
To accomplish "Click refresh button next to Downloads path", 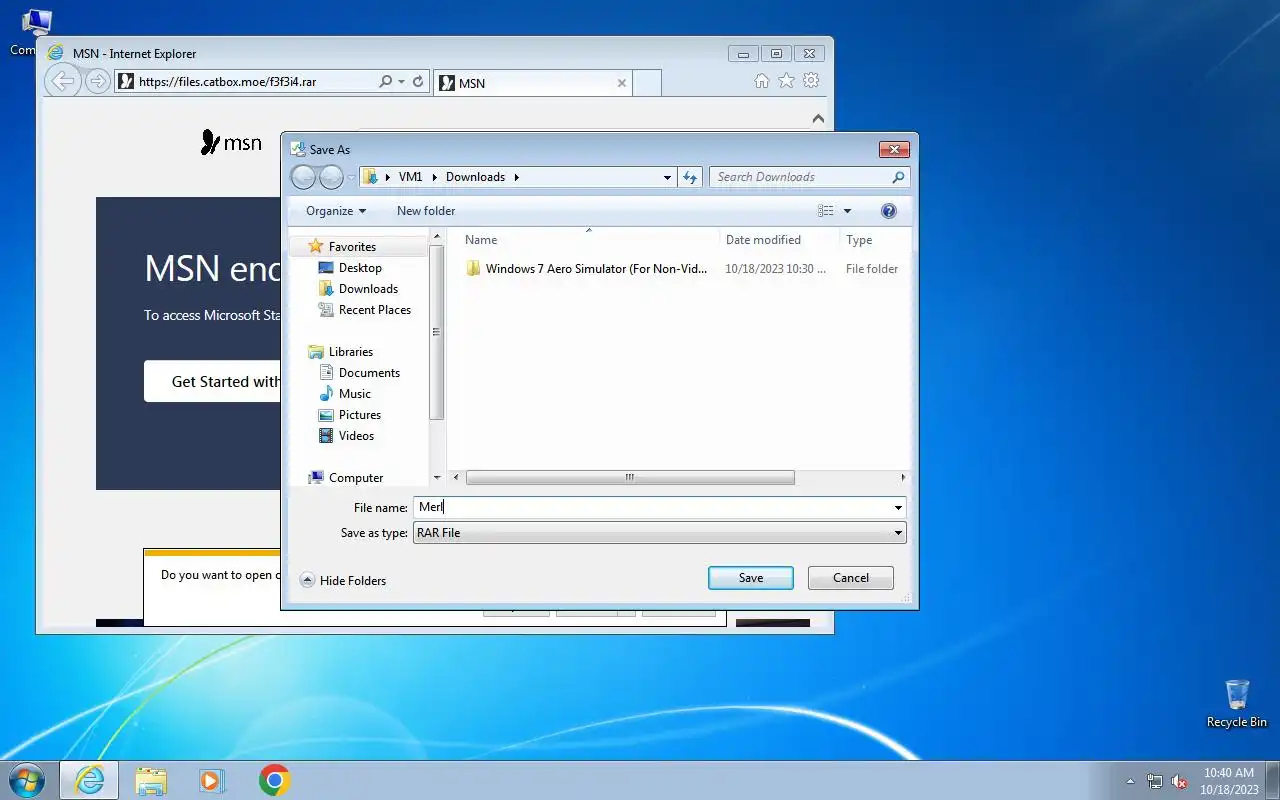I will (690, 177).
